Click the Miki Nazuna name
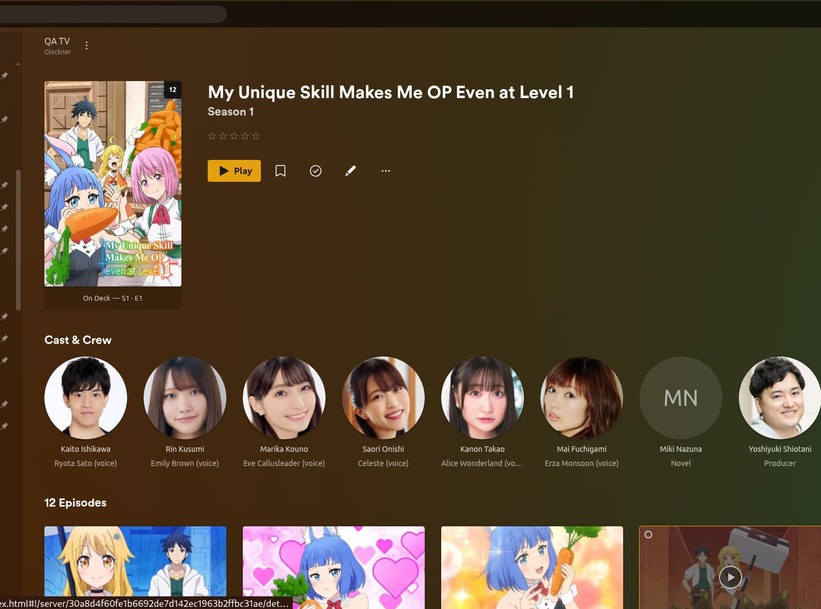Screen dimensions: 821x609 point(681,449)
